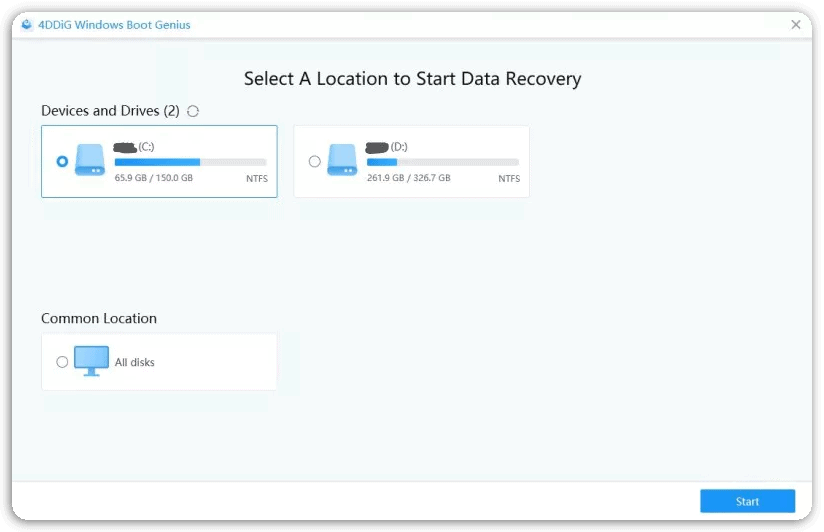This screenshot has height=532, width=824.
Task: Click the C: drive usage bar
Action: tap(190, 162)
